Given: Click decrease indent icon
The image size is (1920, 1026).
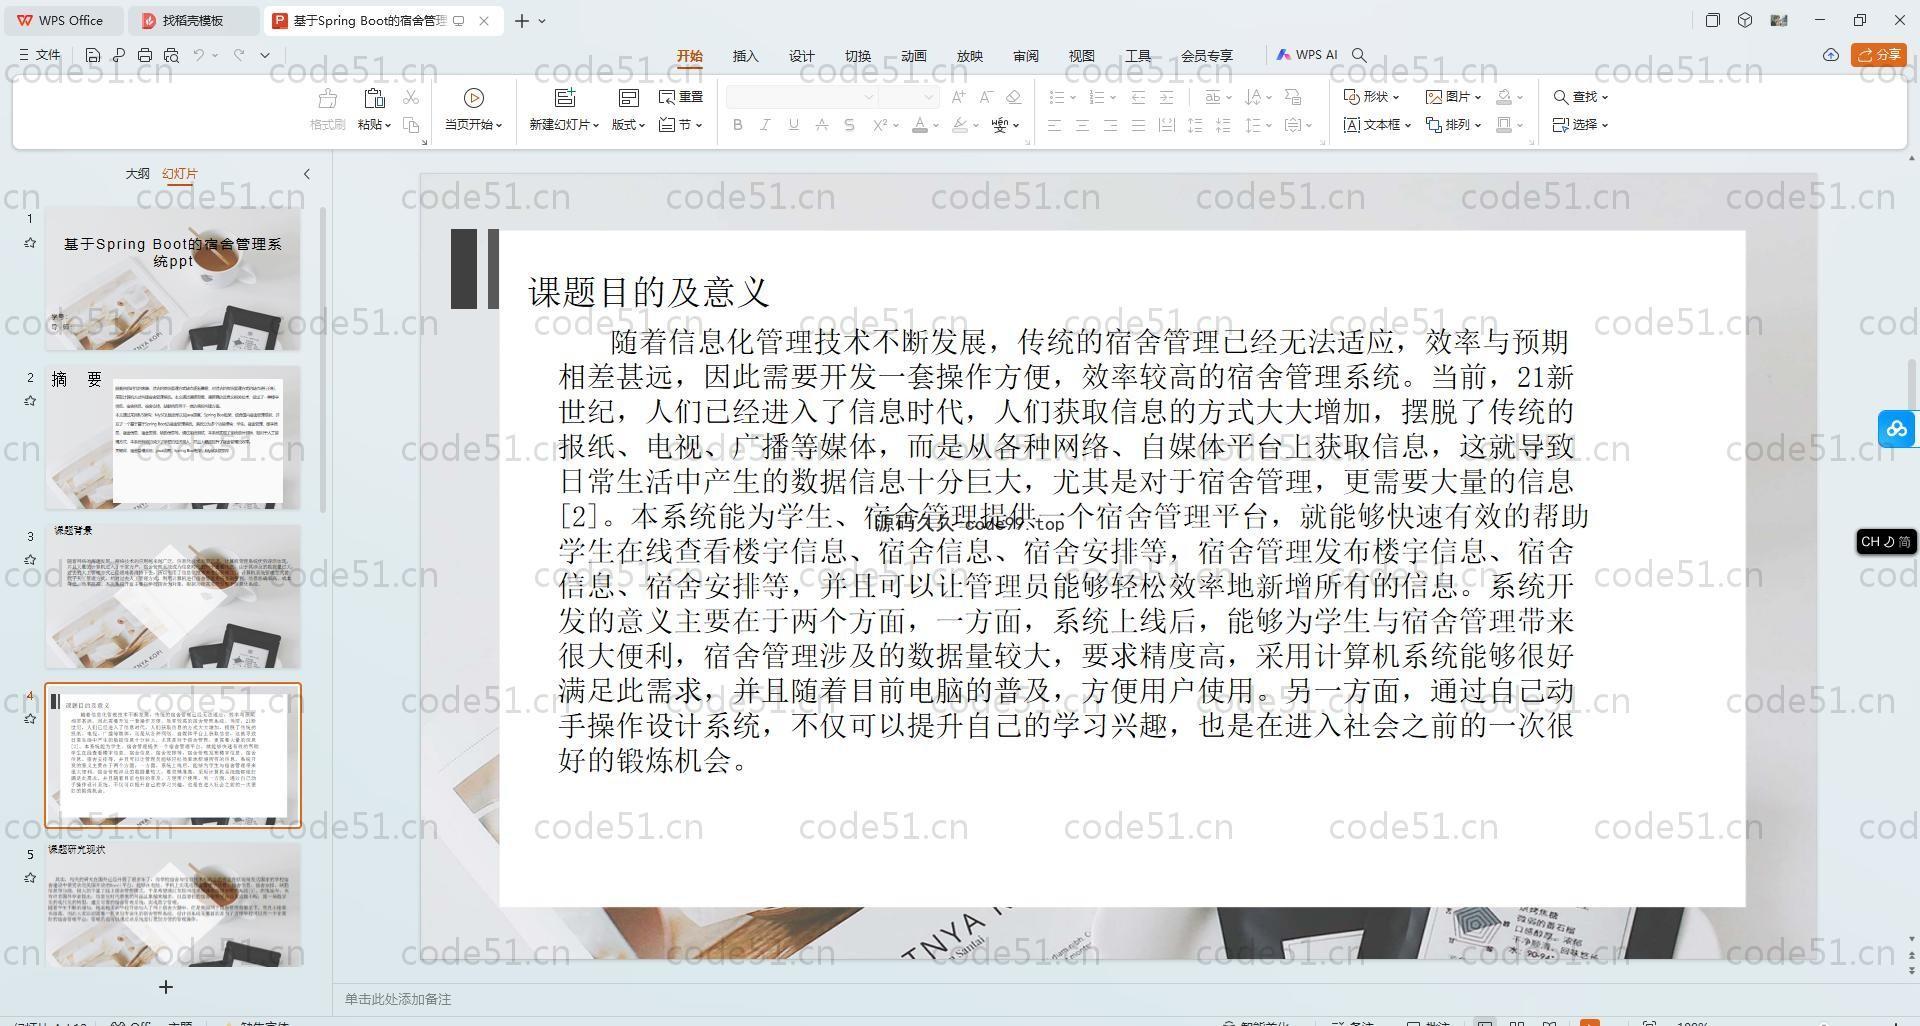Looking at the screenshot, I should tap(1138, 97).
